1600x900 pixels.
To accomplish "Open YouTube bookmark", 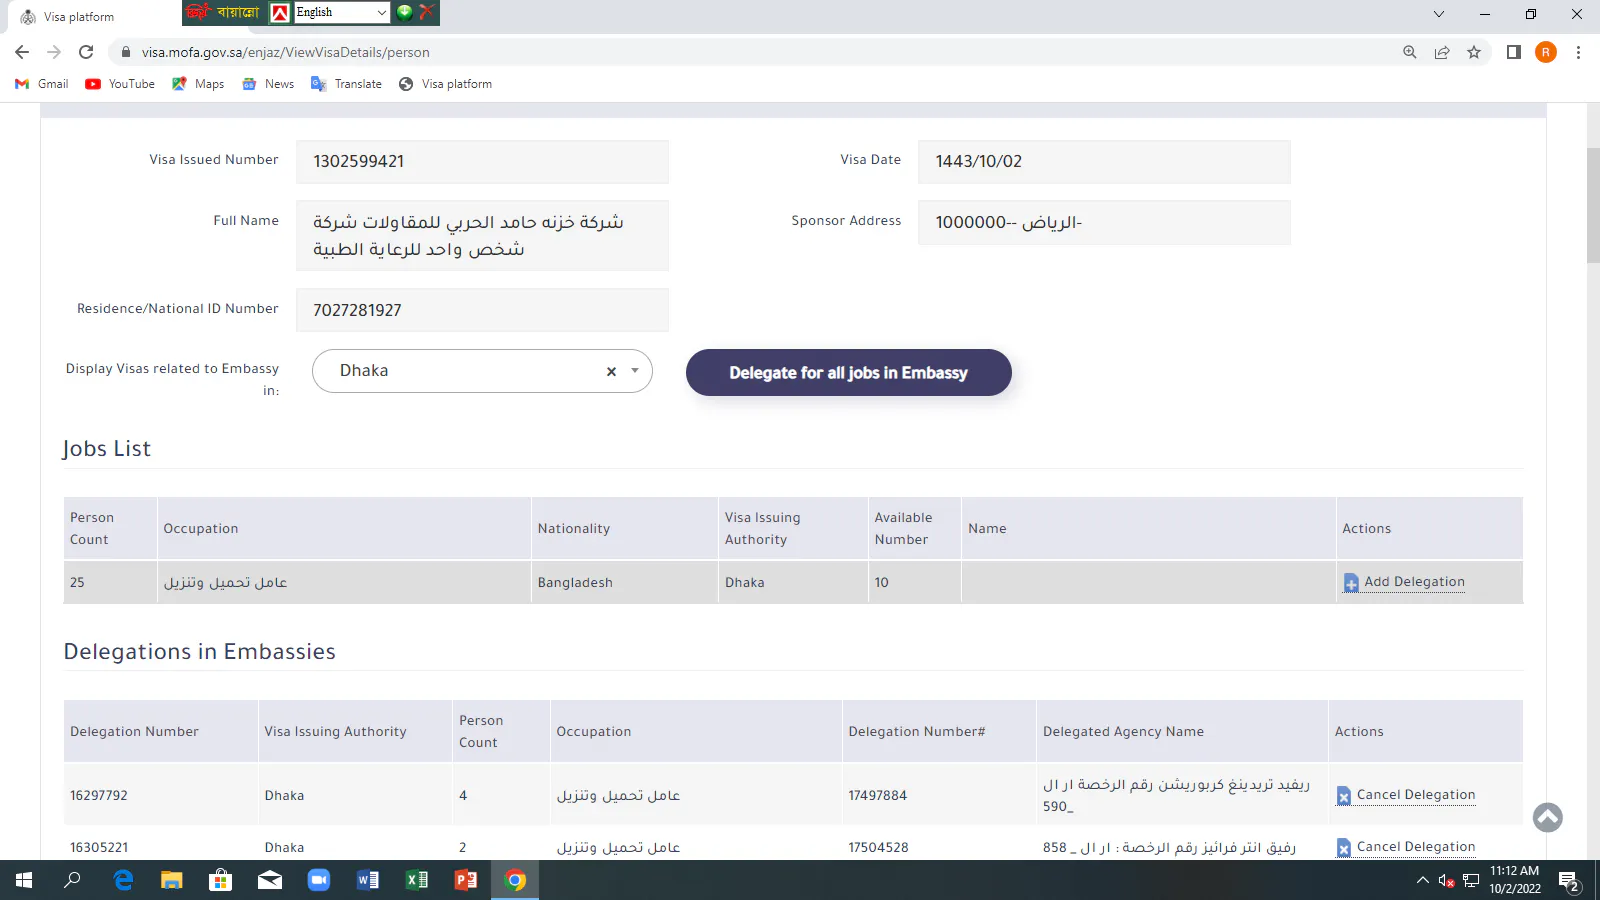I will [x=120, y=84].
